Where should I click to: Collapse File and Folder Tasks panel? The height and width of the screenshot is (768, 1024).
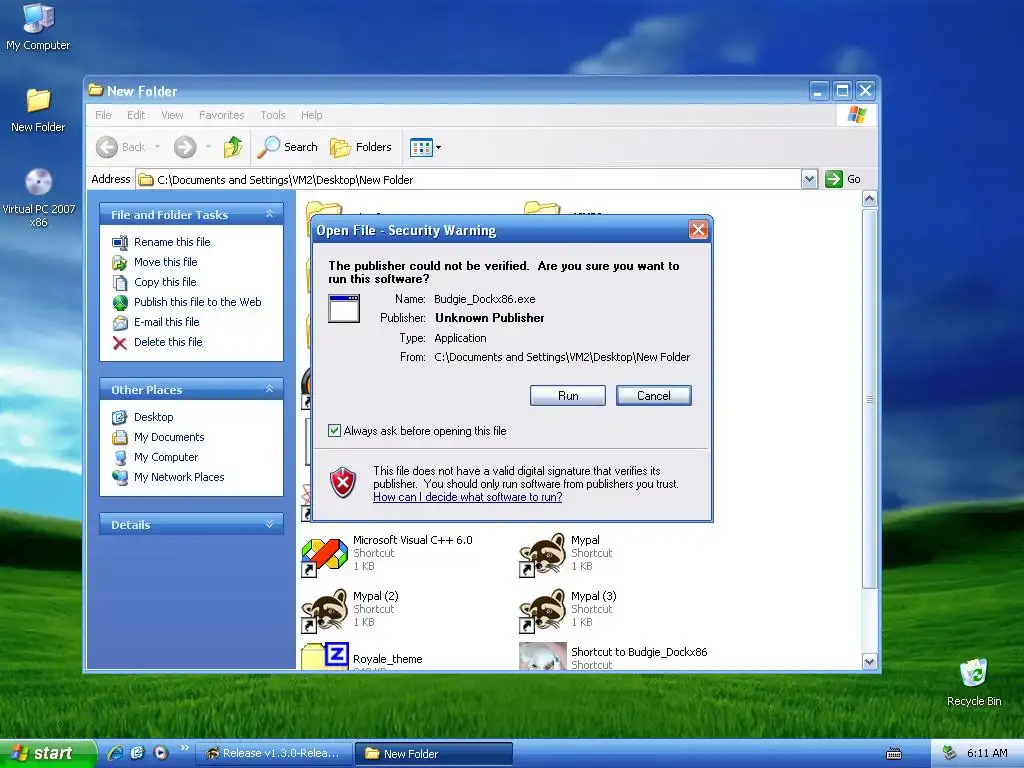coord(269,214)
